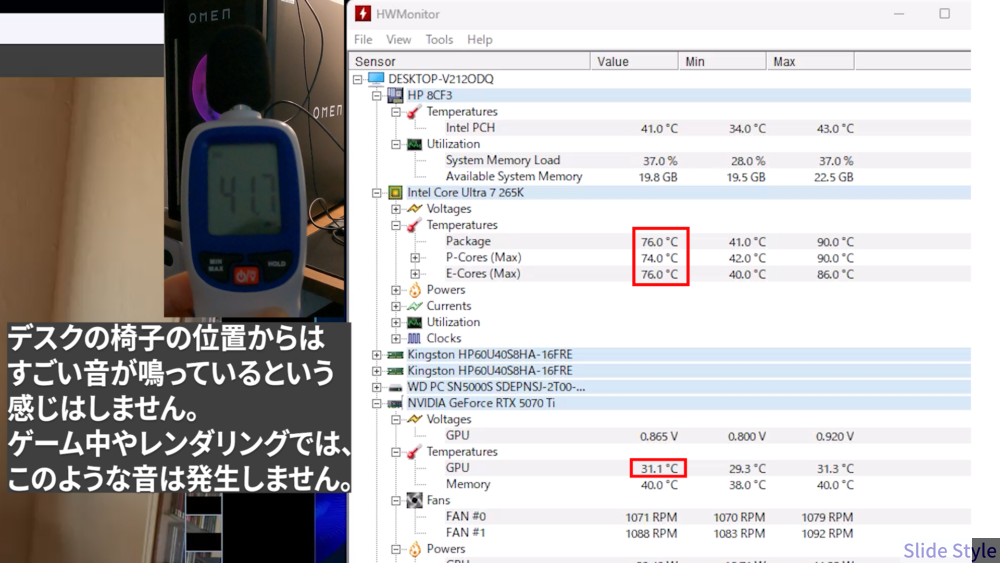Click second Kingston memory module icon

(395, 371)
